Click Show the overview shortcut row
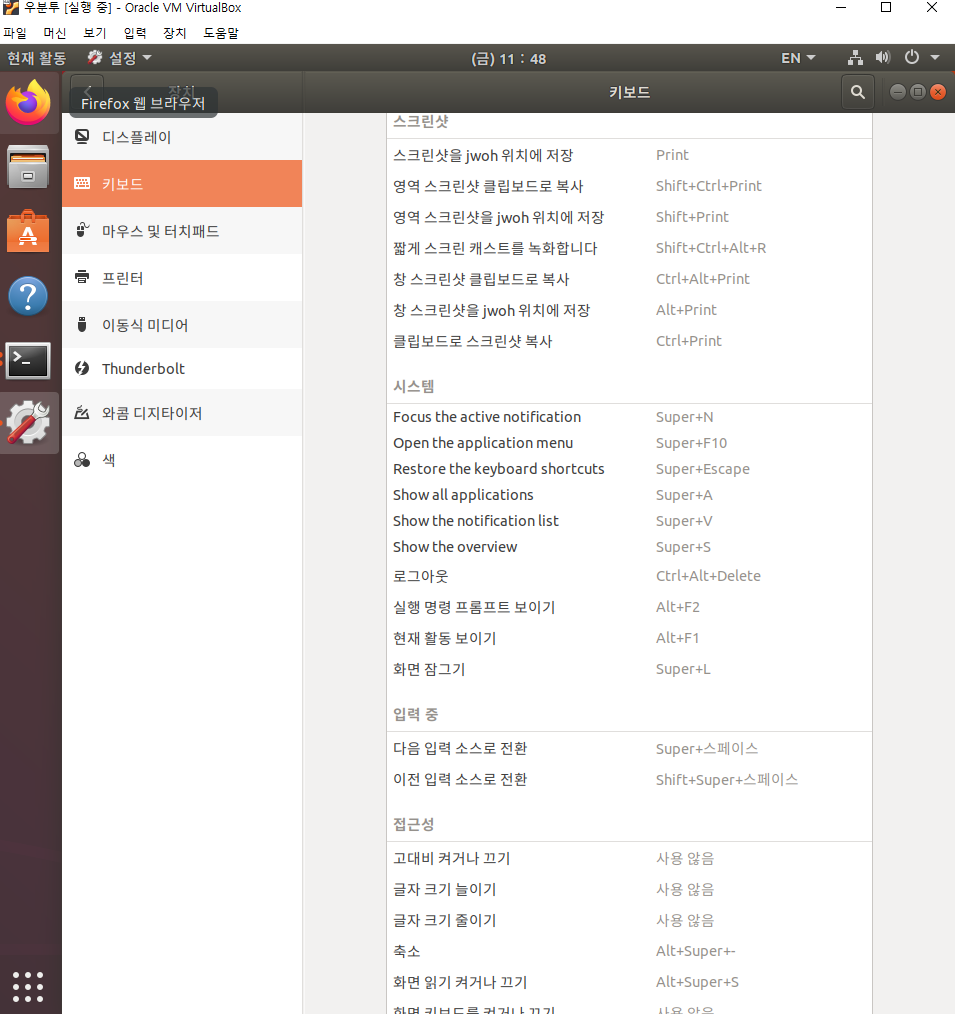 [x=629, y=546]
